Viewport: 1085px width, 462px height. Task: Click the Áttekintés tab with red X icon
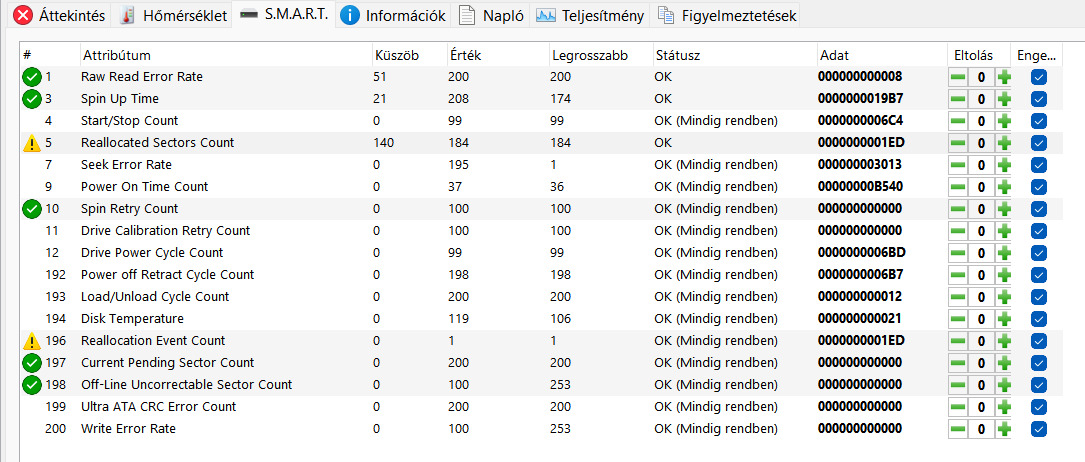click(x=59, y=15)
